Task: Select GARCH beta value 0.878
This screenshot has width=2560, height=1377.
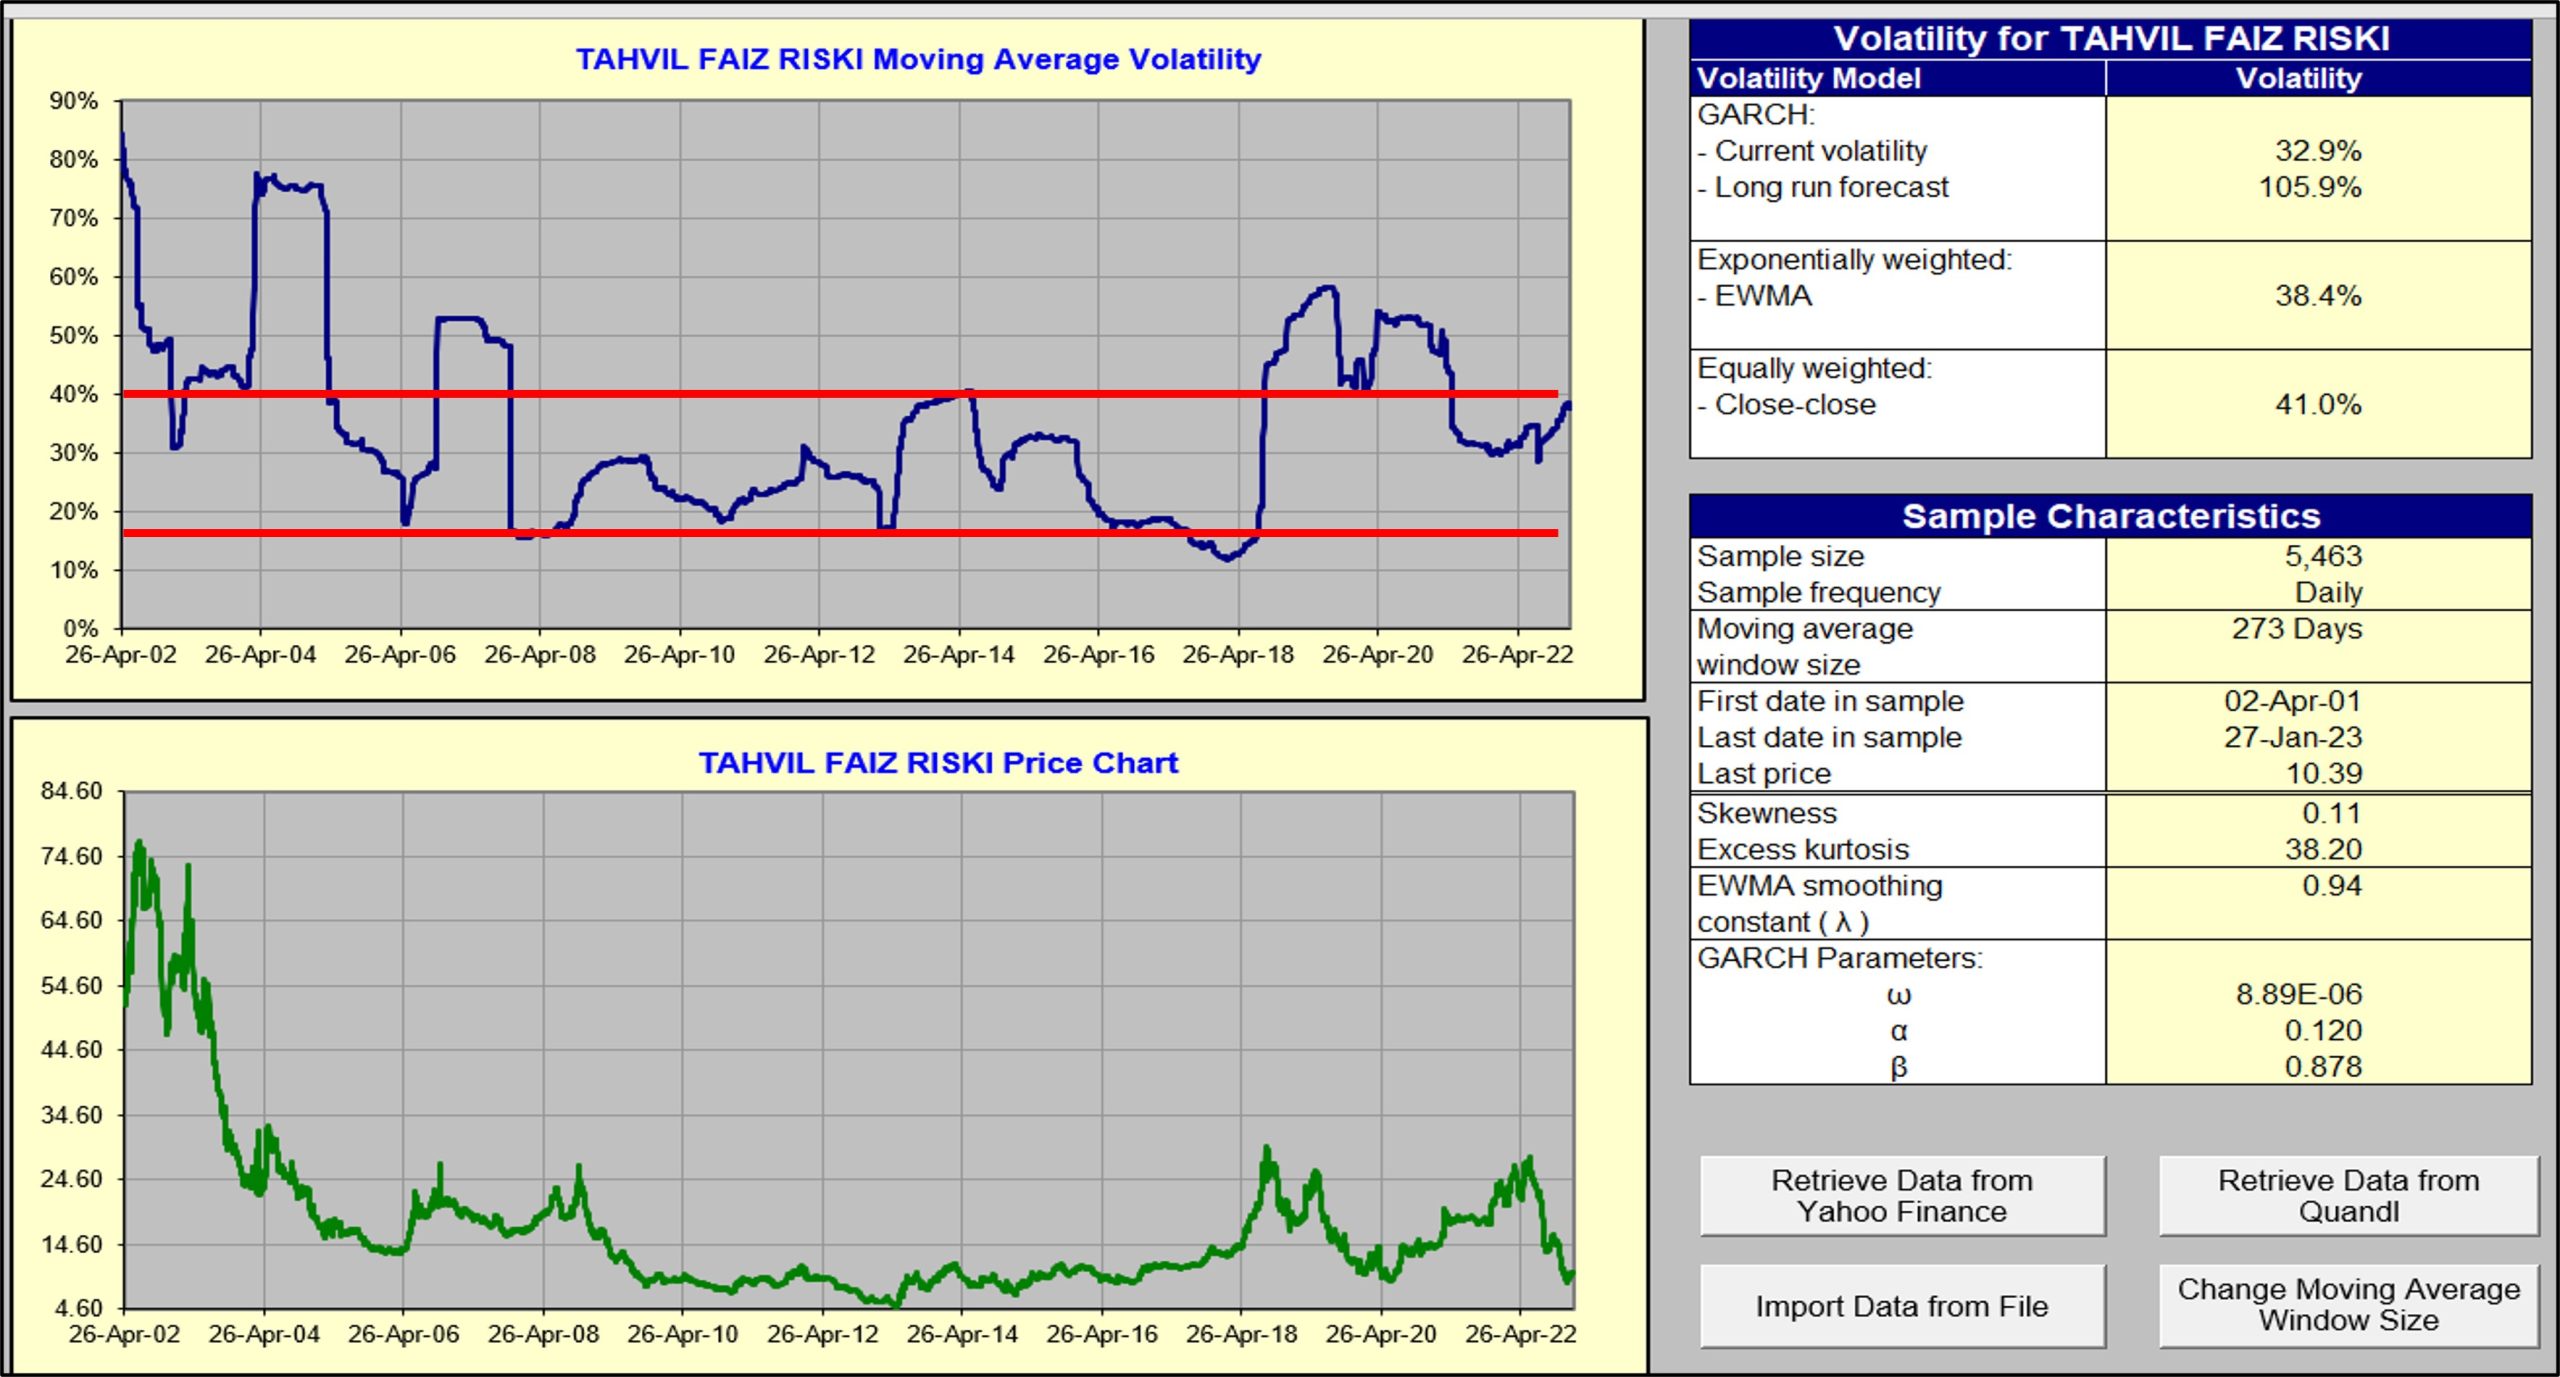Action: click(2324, 1066)
